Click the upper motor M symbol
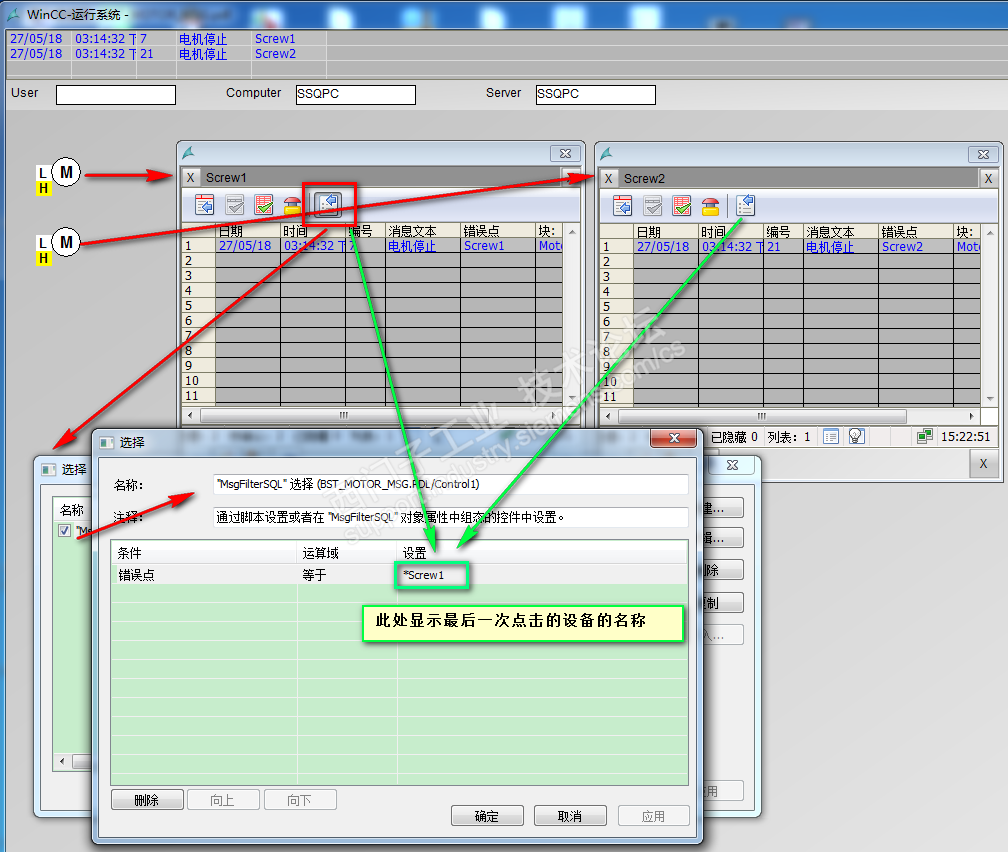 click(66, 172)
